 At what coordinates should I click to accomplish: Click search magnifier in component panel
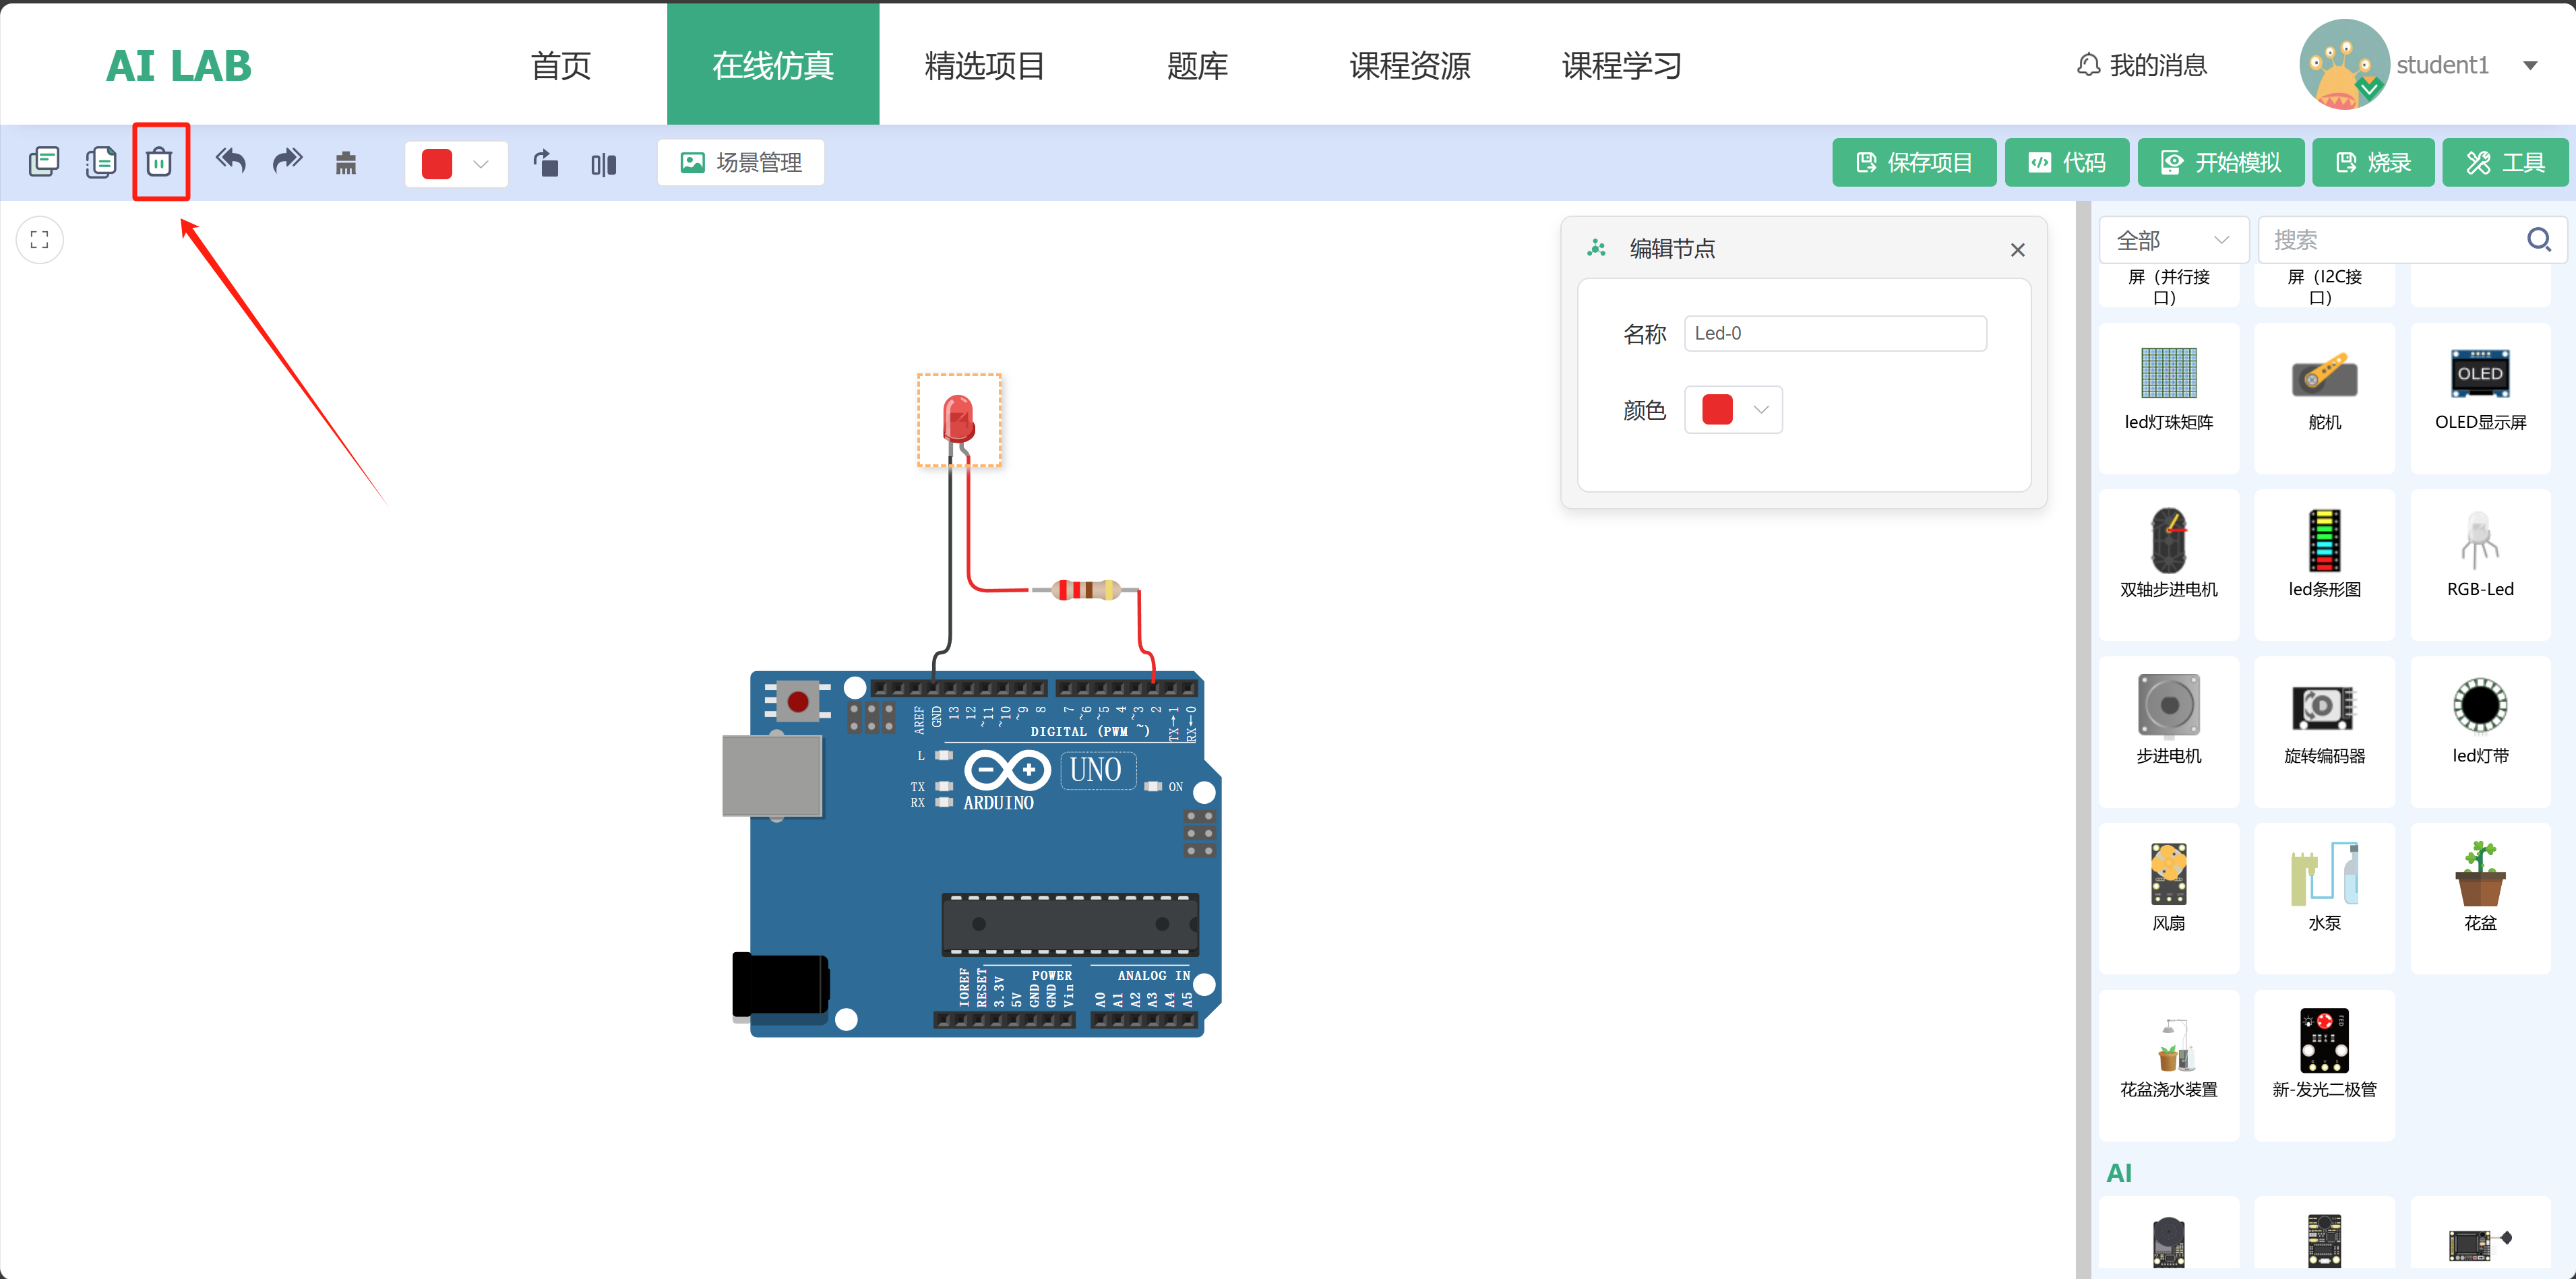2538,240
